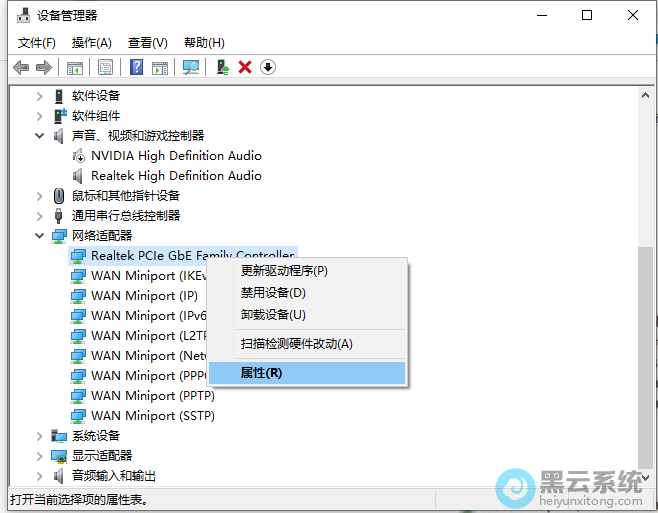This screenshot has width=658, height=513.
Task: Open the 操作(A) menu
Action: (91, 43)
